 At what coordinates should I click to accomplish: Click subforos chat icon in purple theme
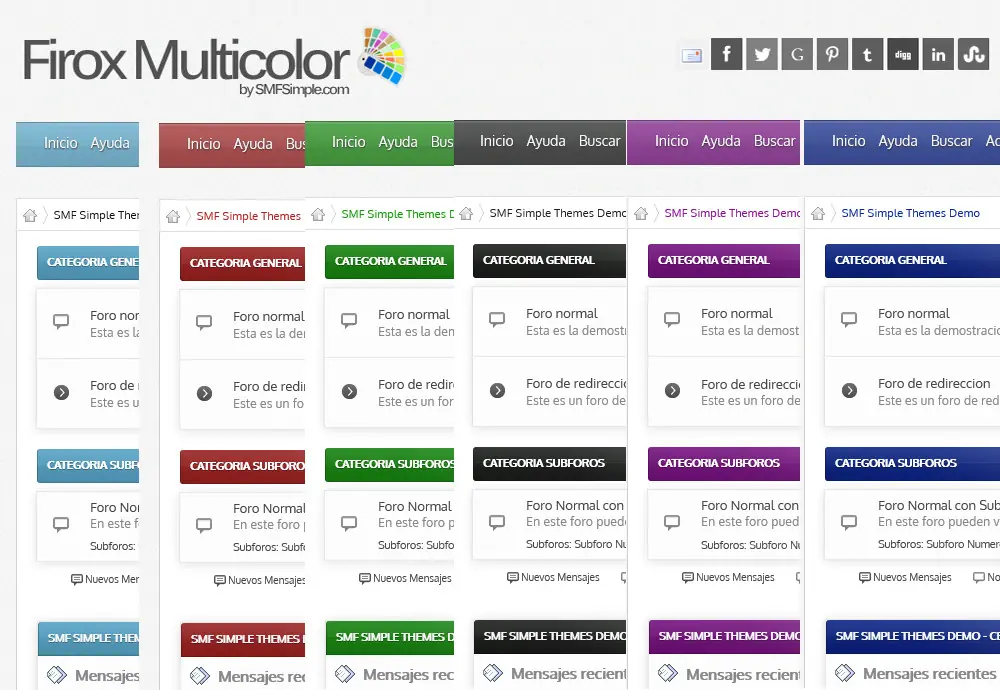(672, 523)
